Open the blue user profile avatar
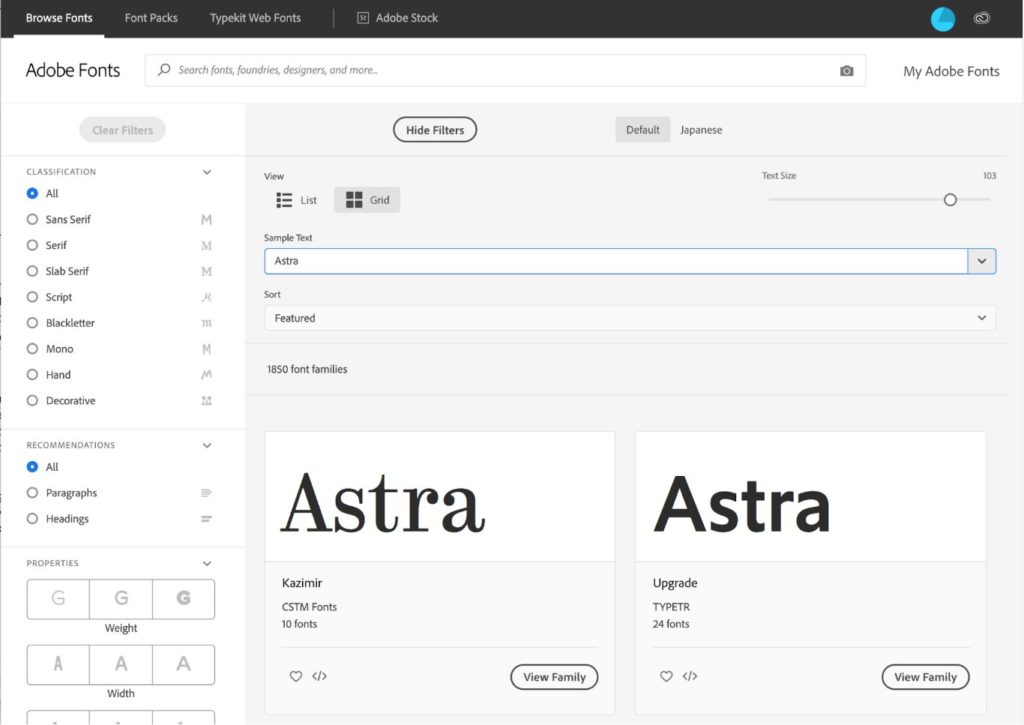This screenshot has width=1024, height=725. (942, 19)
